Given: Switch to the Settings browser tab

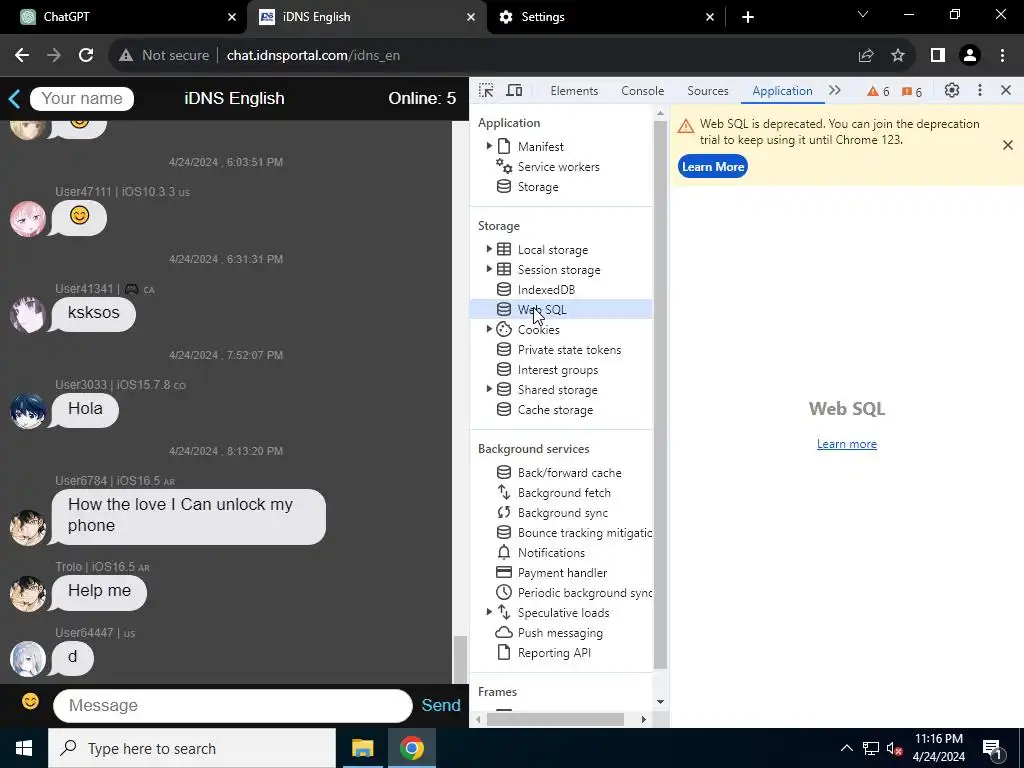Looking at the screenshot, I should (x=606, y=17).
